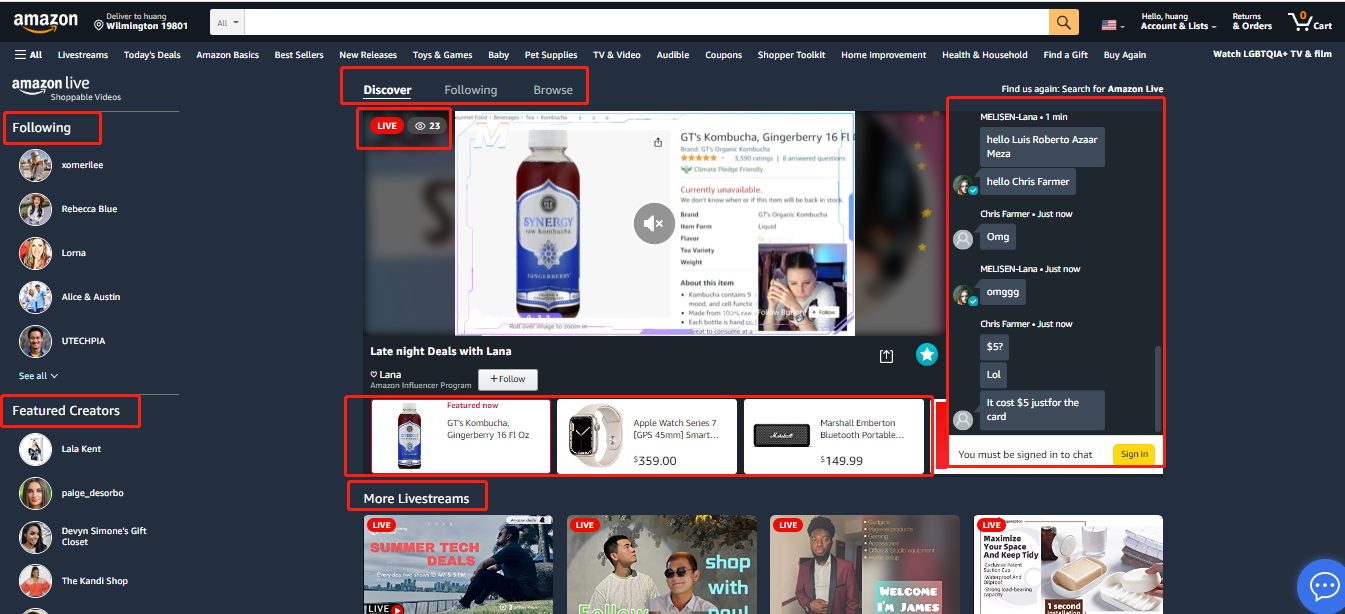
Task: Open Alice & Austin's avatar
Action: [x=35, y=297]
